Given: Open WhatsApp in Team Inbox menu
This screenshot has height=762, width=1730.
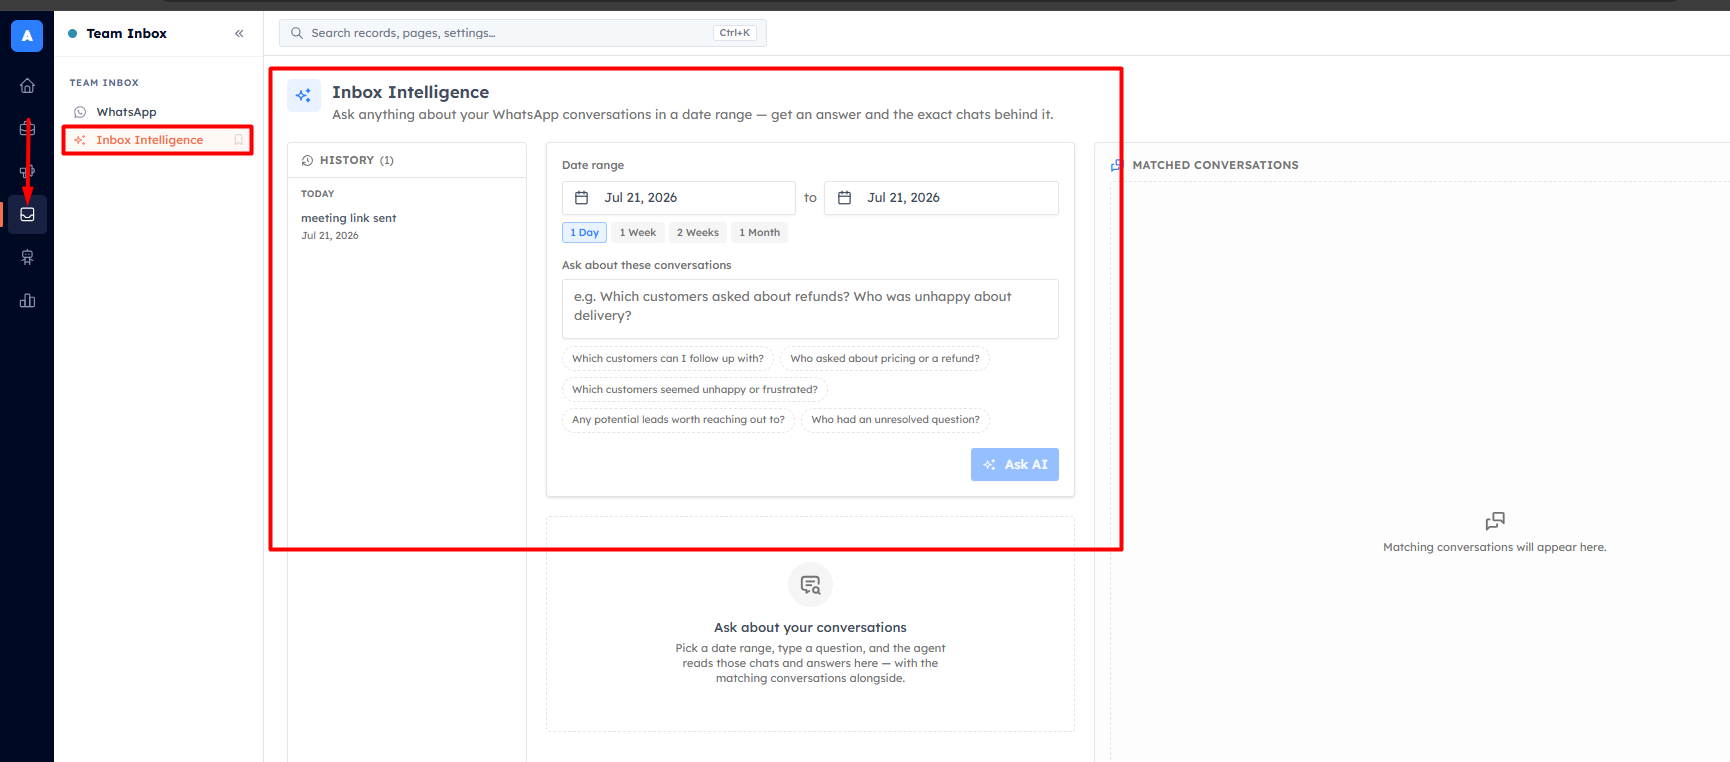Looking at the screenshot, I should [126, 112].
